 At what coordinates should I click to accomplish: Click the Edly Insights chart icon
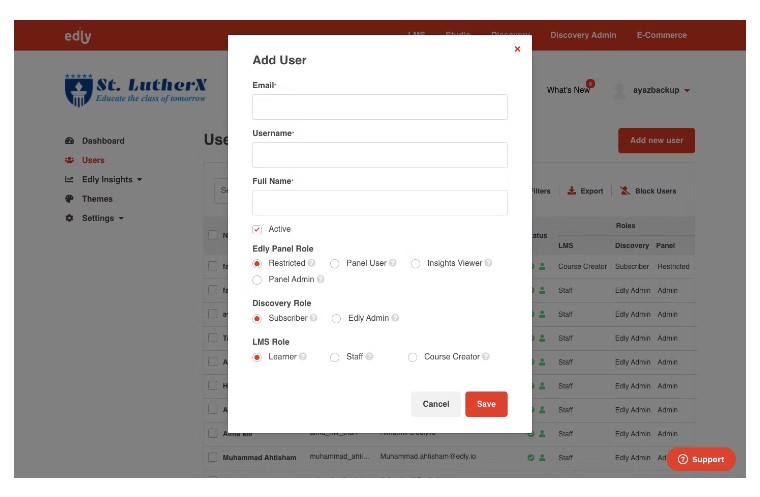(69, 179)
